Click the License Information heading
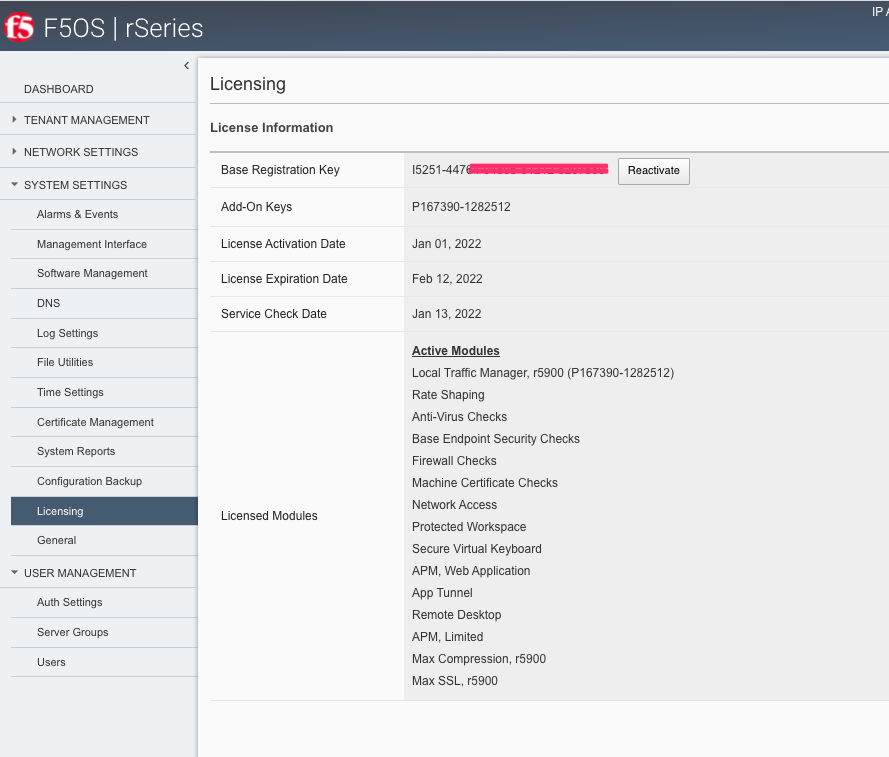Screen dimensions: 889x757 (x=272, y=128)
